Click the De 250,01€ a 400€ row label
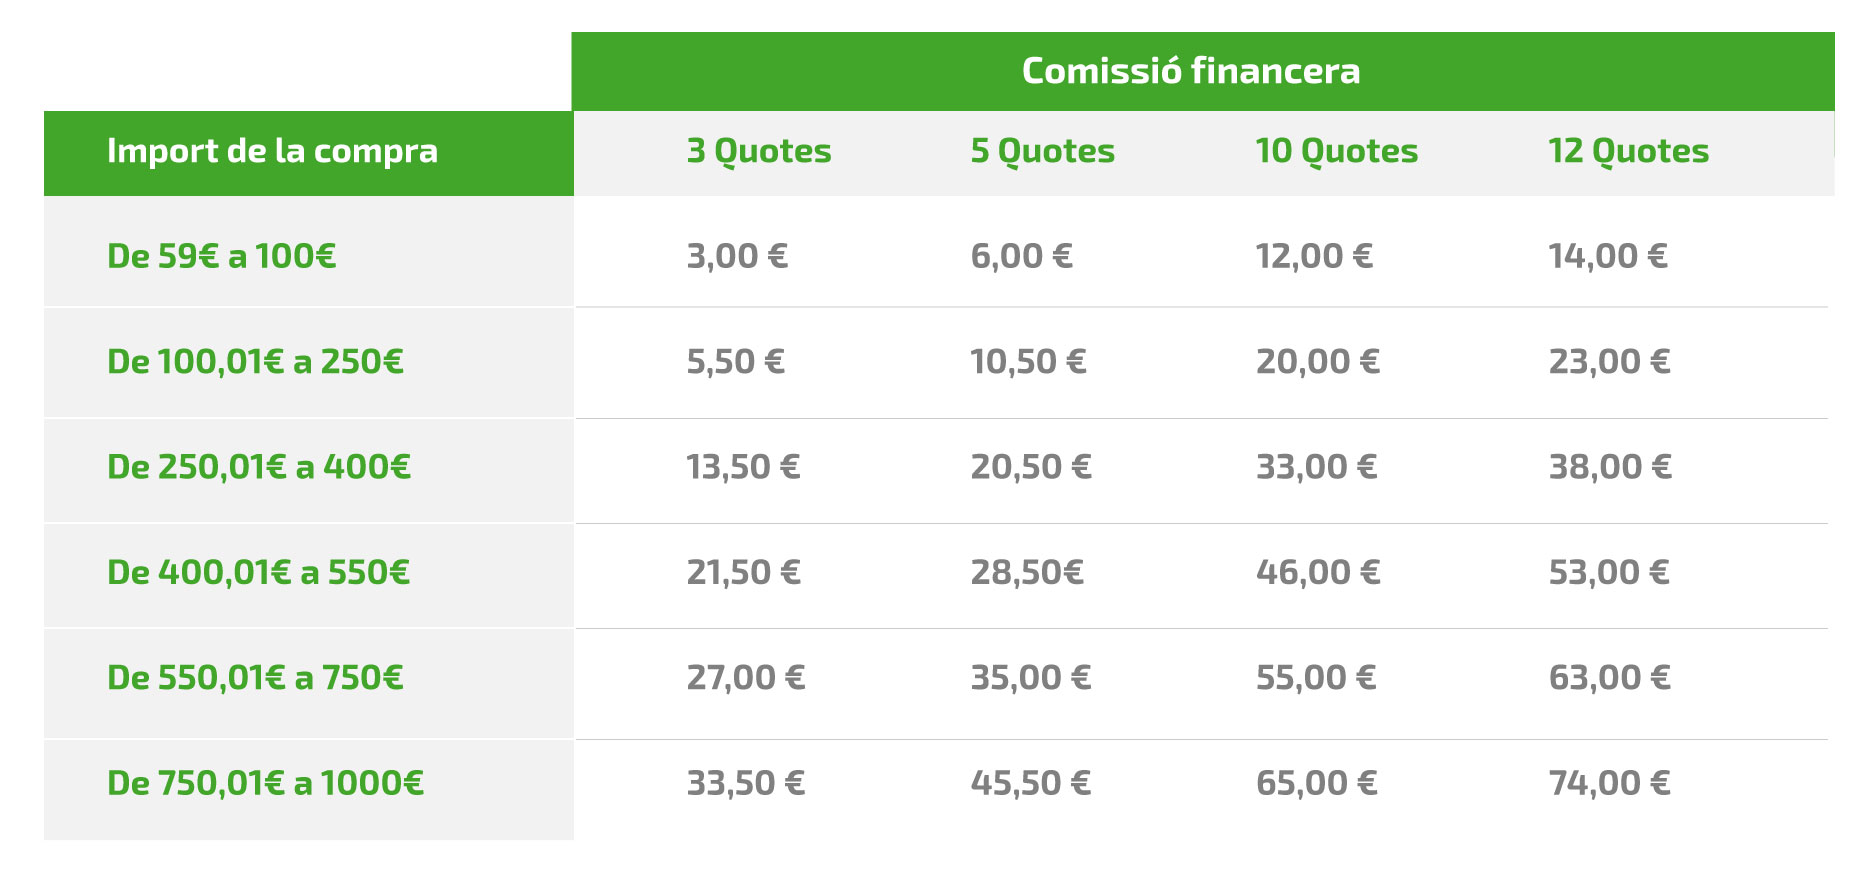 [x=259, y=467]
